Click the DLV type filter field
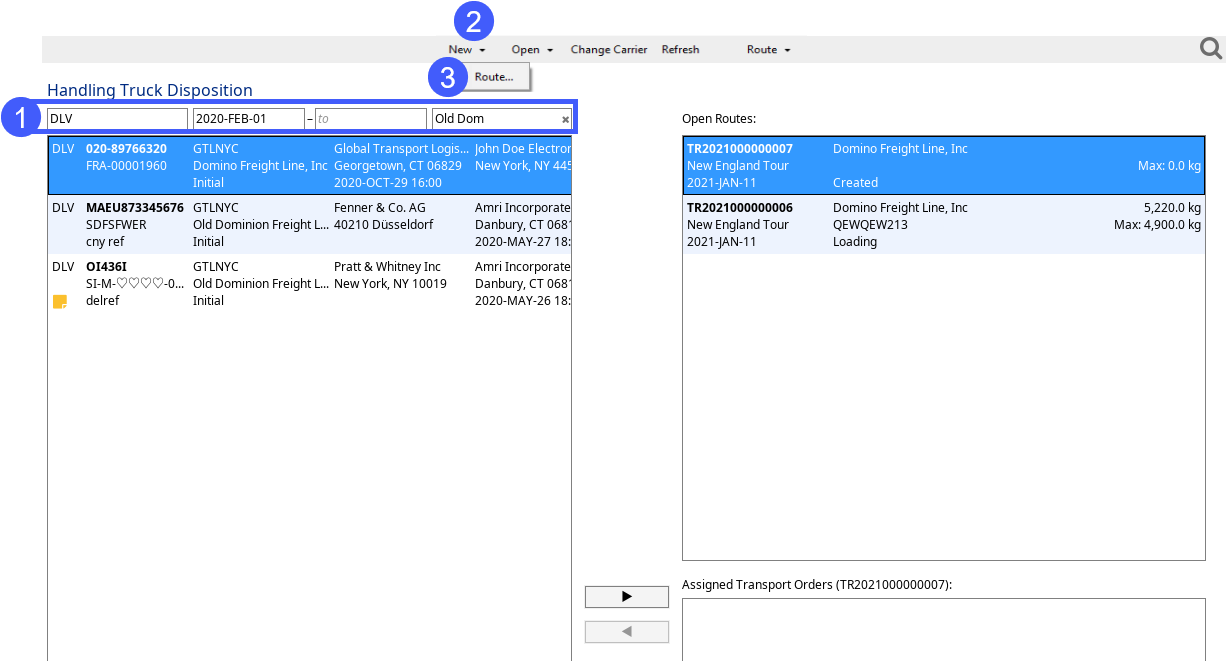The width and height of the screenshot is (1226, 661). [x=117, y=119]
